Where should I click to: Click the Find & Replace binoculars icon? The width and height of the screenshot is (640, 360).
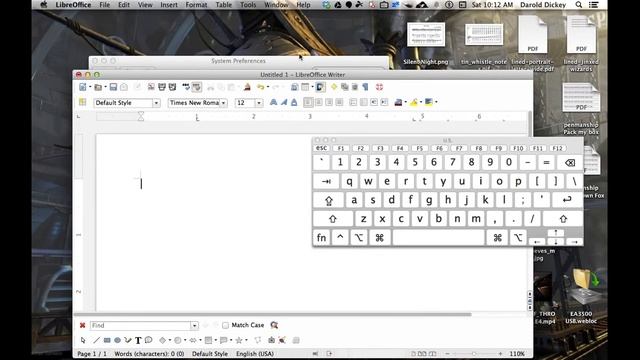pyautogui.click(x=274, y=325)
